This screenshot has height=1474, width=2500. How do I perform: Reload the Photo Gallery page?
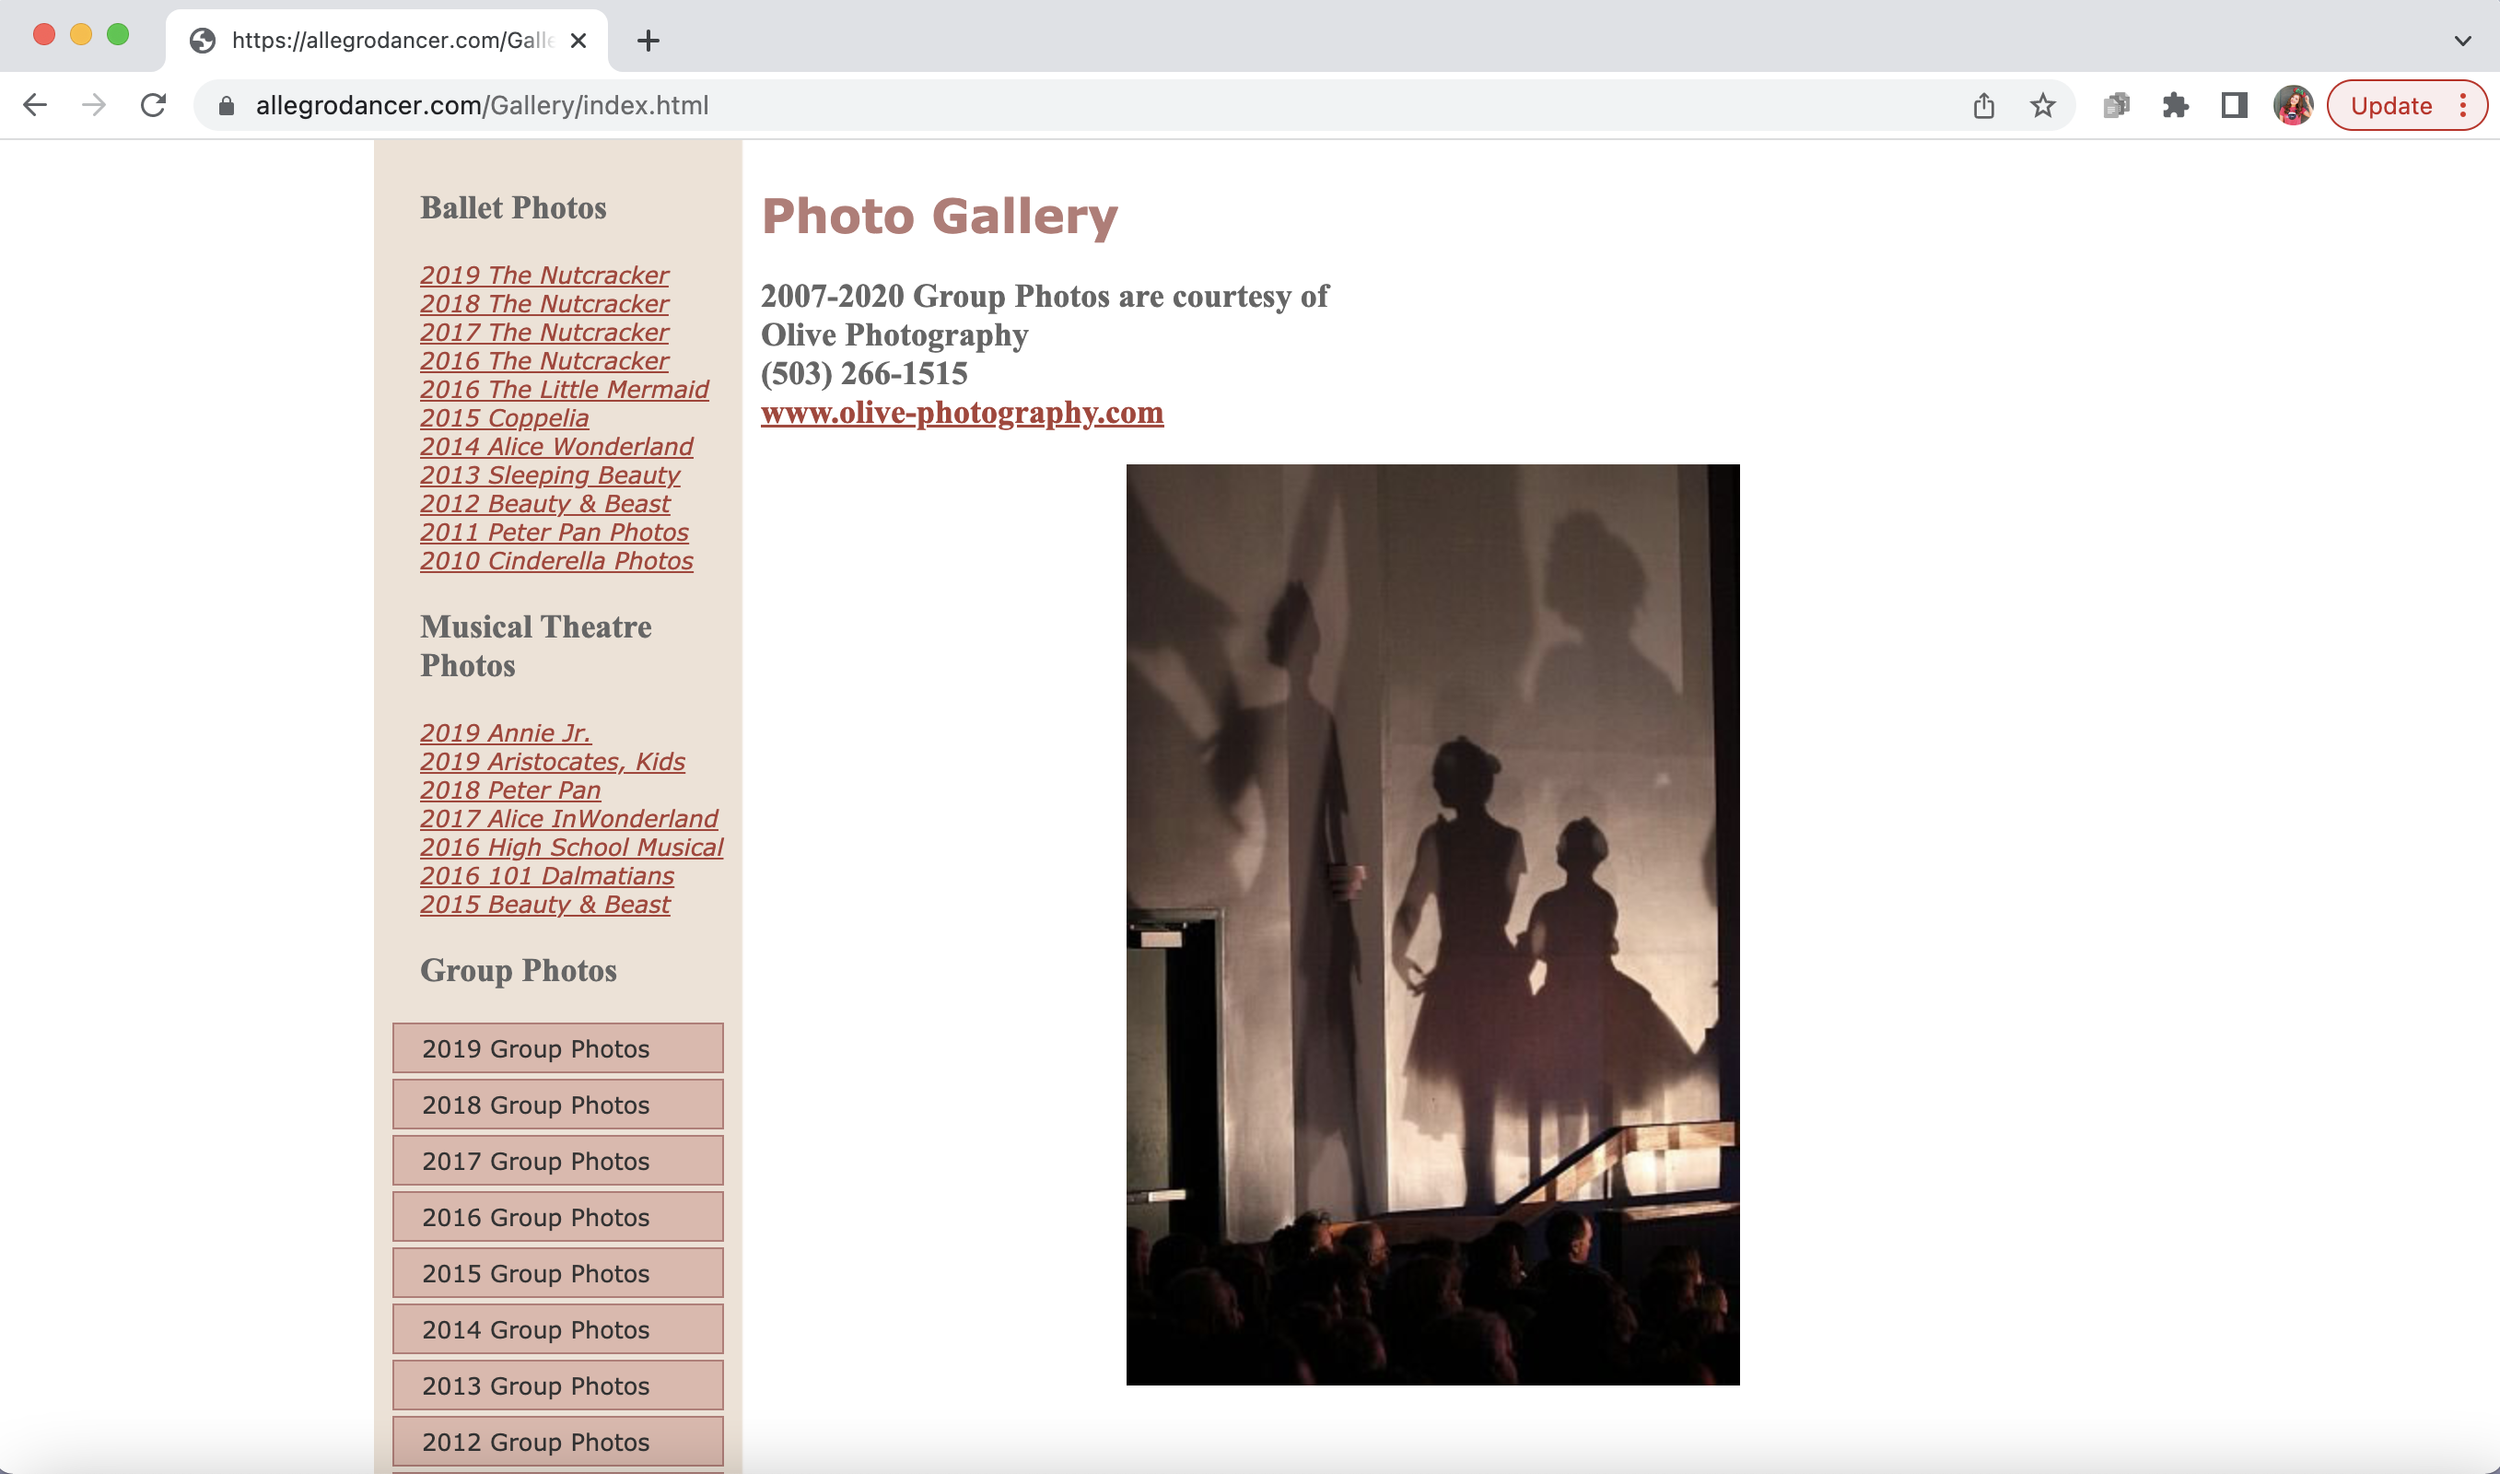click(152, 105)
